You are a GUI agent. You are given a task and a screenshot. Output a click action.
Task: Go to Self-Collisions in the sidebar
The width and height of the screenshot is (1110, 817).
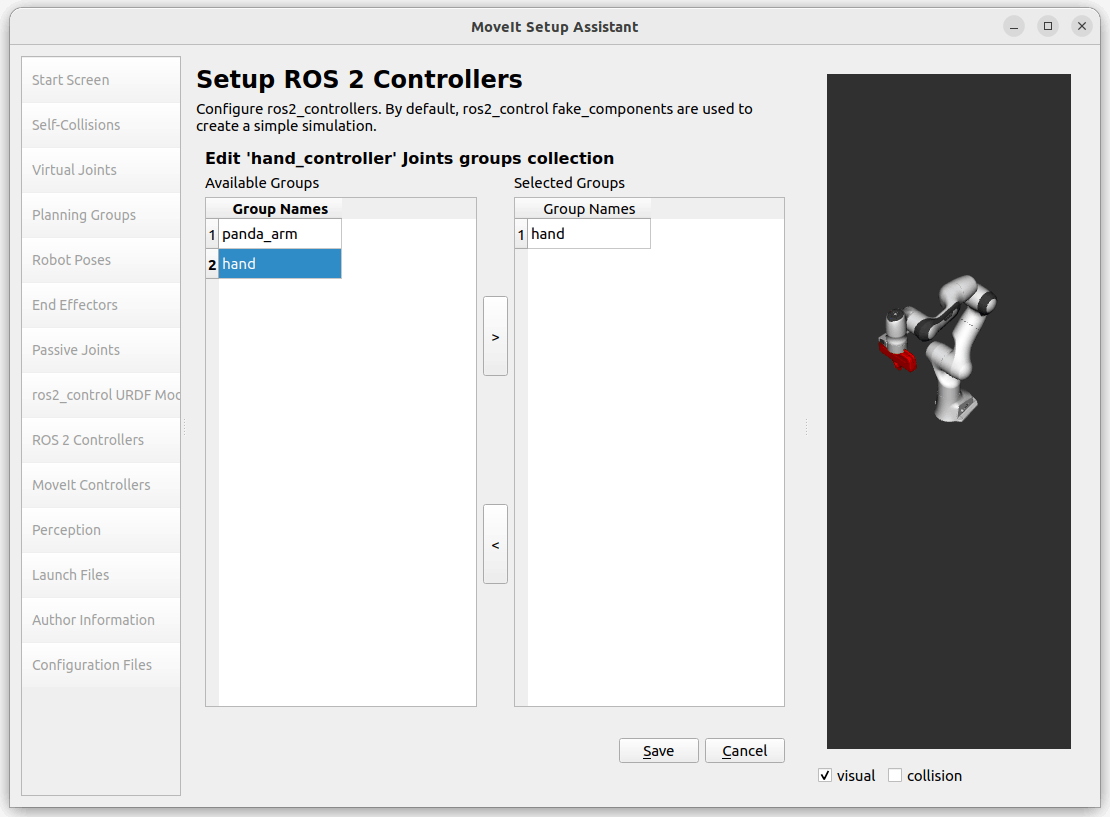pyautogui.click(x=101, y=125)
